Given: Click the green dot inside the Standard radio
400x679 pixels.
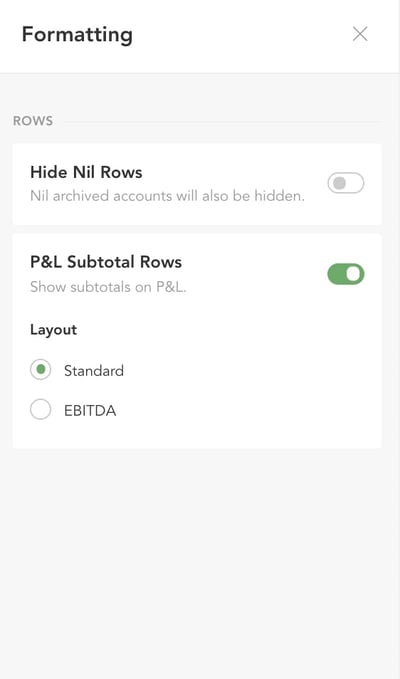Looking at the screenshot, I should [41, 370].
